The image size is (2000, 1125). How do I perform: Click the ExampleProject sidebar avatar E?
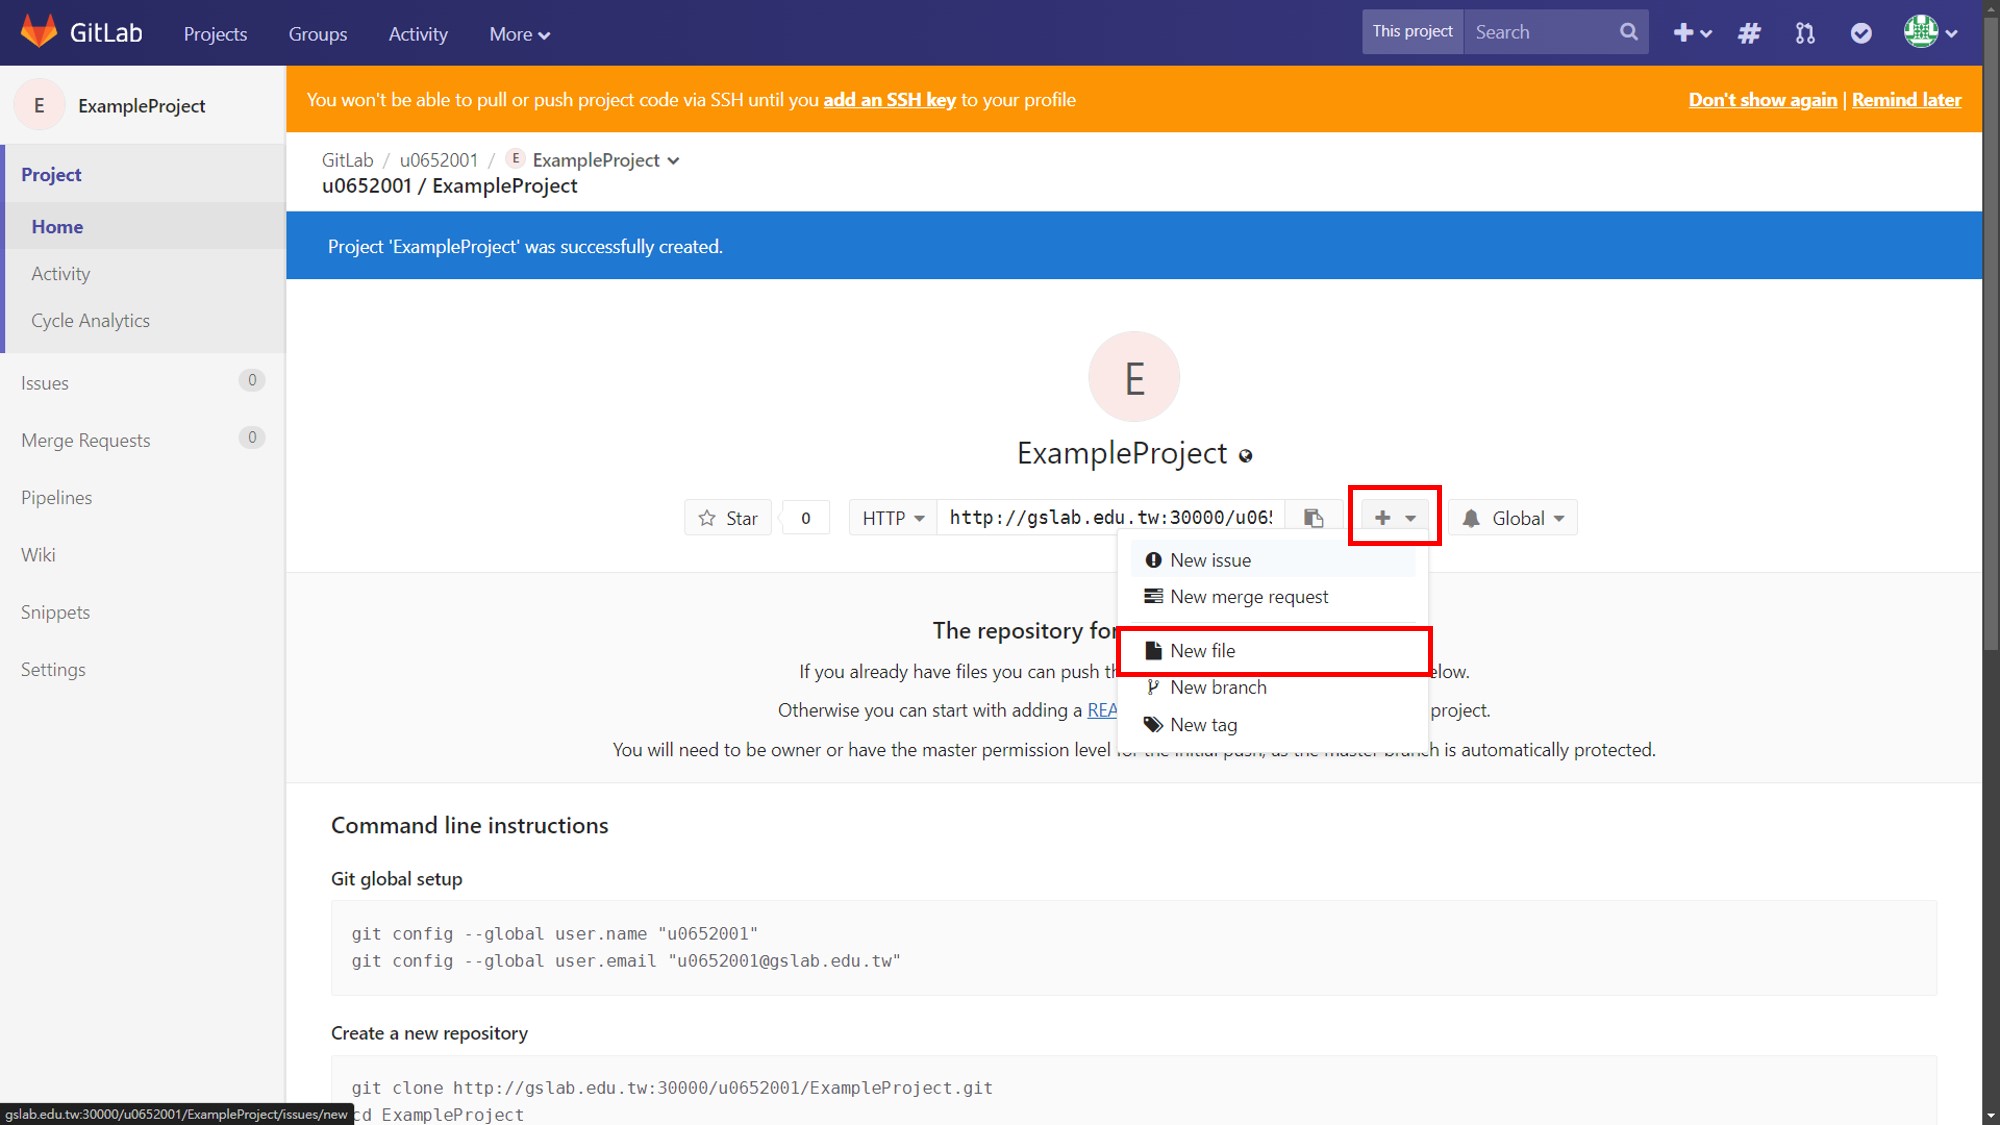pos(39,105)
